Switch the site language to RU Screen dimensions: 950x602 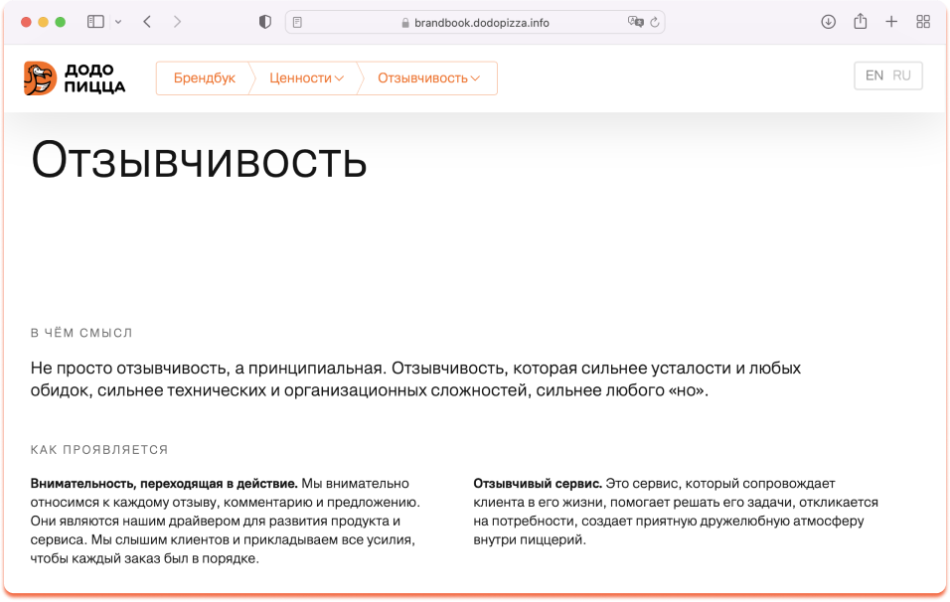[902, 76]
